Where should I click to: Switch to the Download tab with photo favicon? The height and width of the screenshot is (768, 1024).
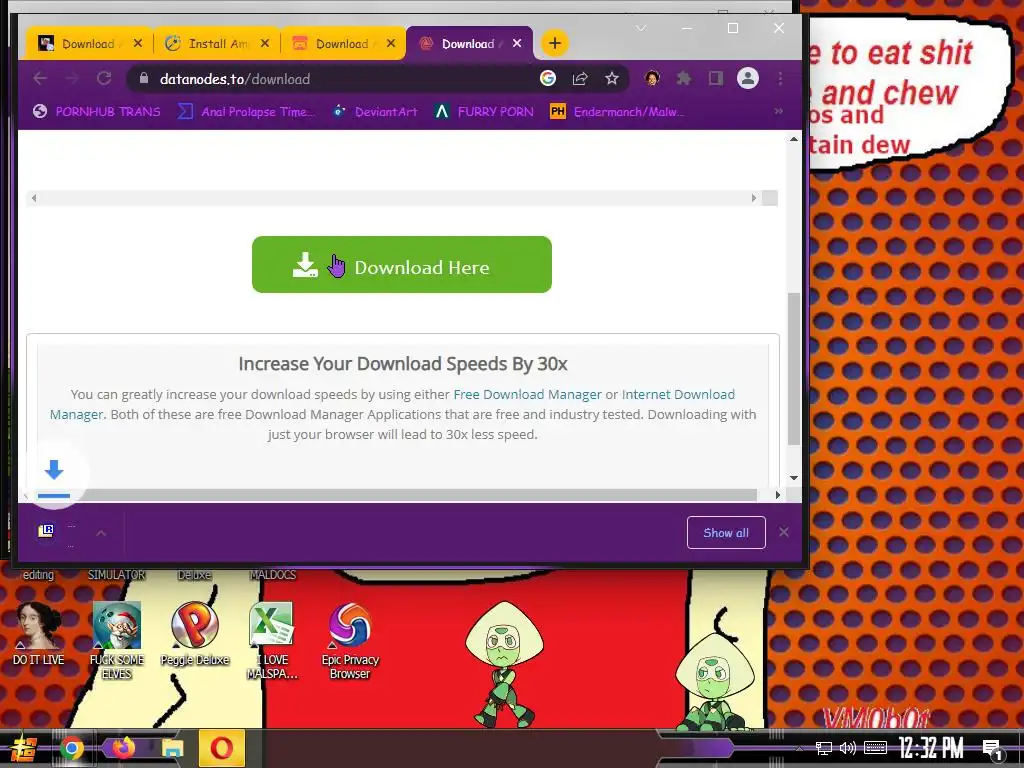[88, 44]
